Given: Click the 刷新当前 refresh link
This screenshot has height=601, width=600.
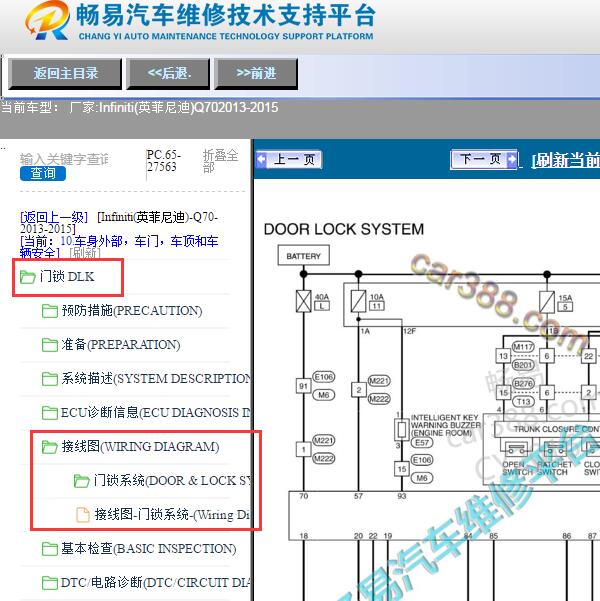Looking at the screenshot, I should click(x=566, y=160).
